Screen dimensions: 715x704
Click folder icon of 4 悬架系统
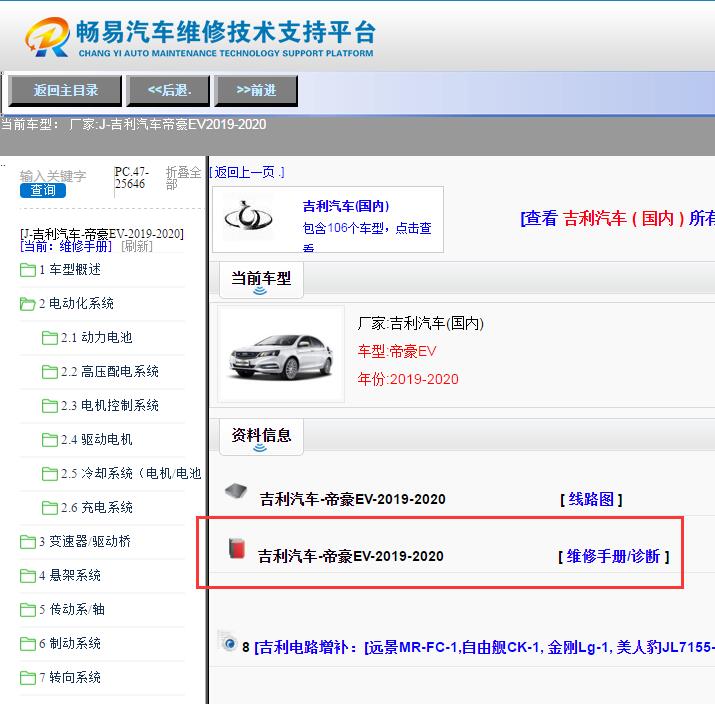pyautogui.click(x=28, y=576)
